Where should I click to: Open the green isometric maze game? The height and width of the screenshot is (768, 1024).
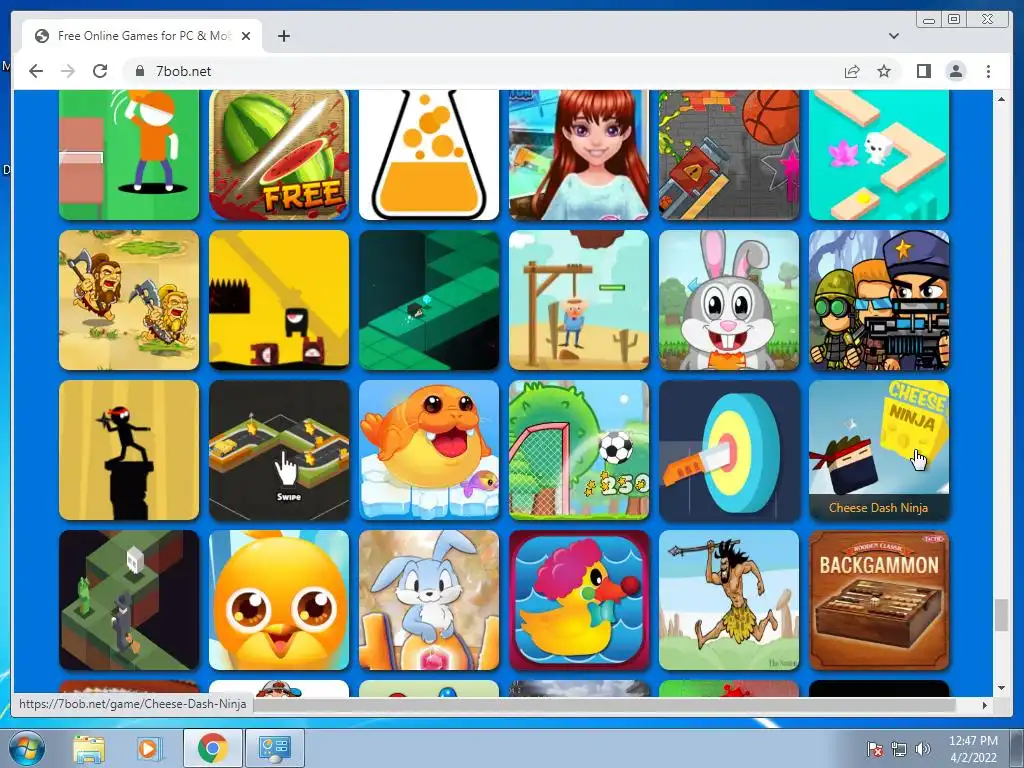pos(429,300)
